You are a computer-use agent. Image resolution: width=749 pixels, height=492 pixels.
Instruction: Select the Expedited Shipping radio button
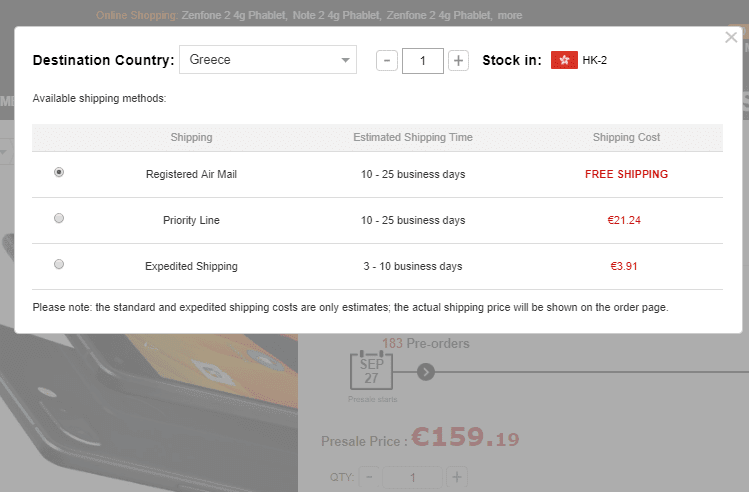[59, 264]
